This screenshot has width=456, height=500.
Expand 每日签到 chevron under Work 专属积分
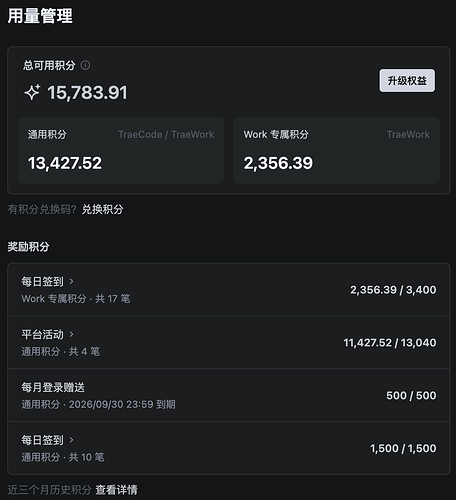(x=71, y=282)
